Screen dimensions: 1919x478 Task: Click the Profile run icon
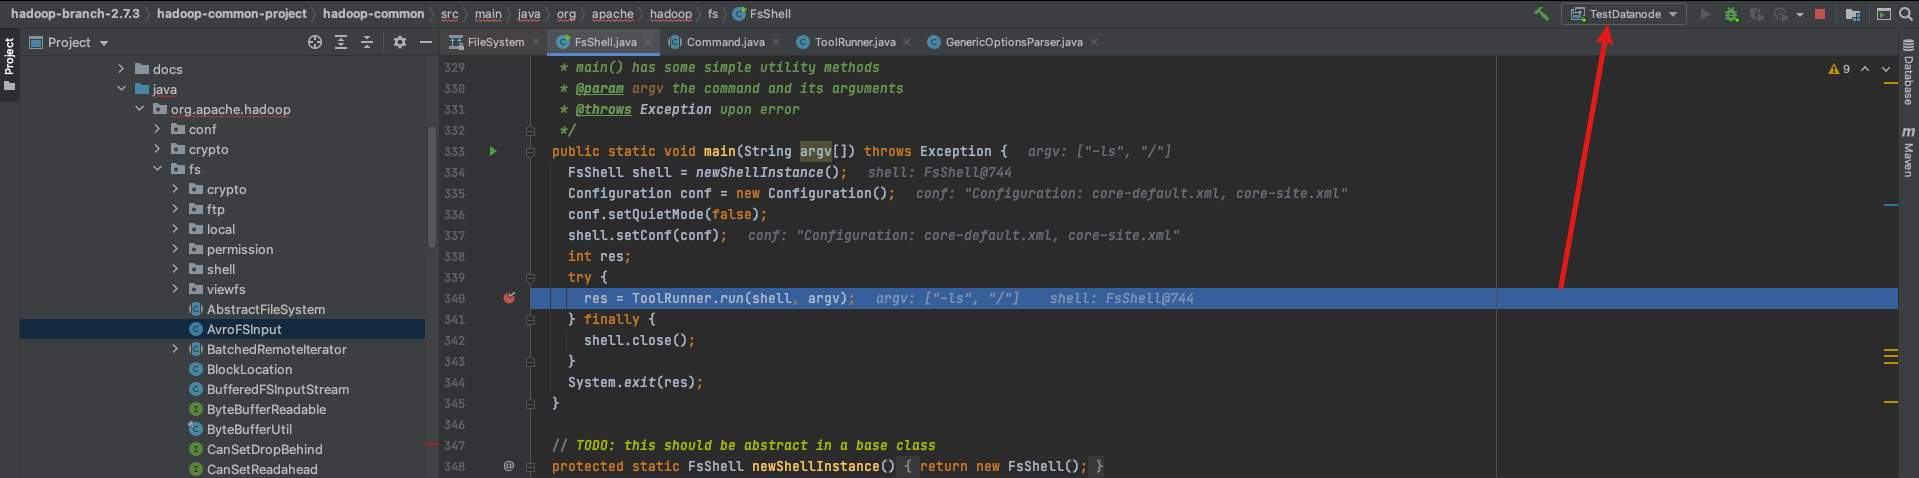pyautogui.click(x=1781, y=14)
